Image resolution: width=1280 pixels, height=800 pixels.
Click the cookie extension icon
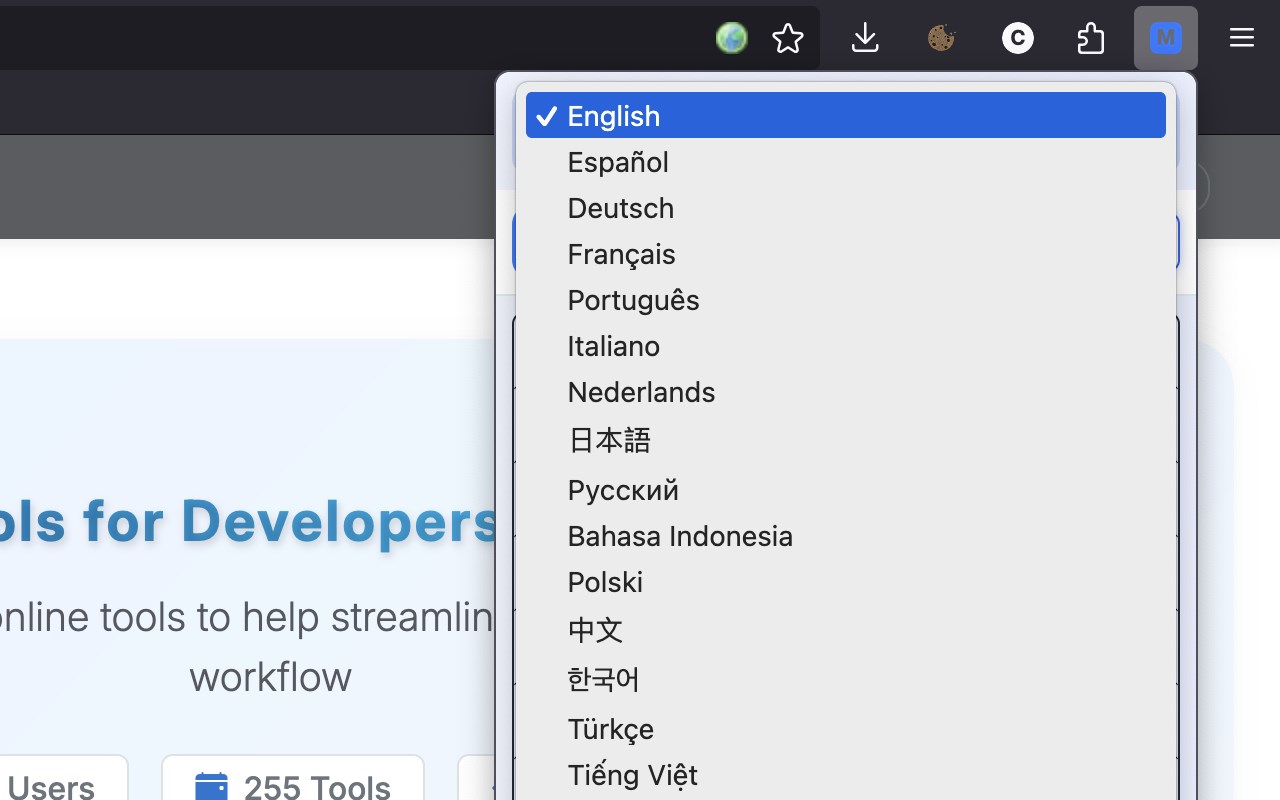coord(941,39)
